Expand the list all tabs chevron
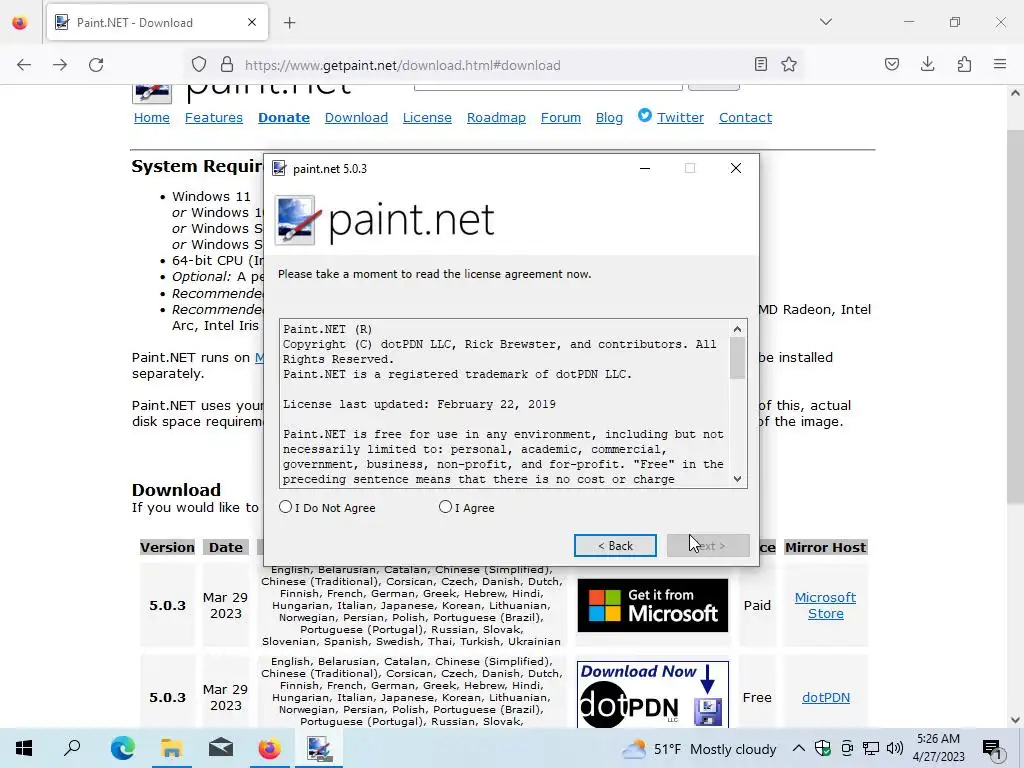Image resolution: width=1024 pixels, height=768 pixels. coord(826,22)
